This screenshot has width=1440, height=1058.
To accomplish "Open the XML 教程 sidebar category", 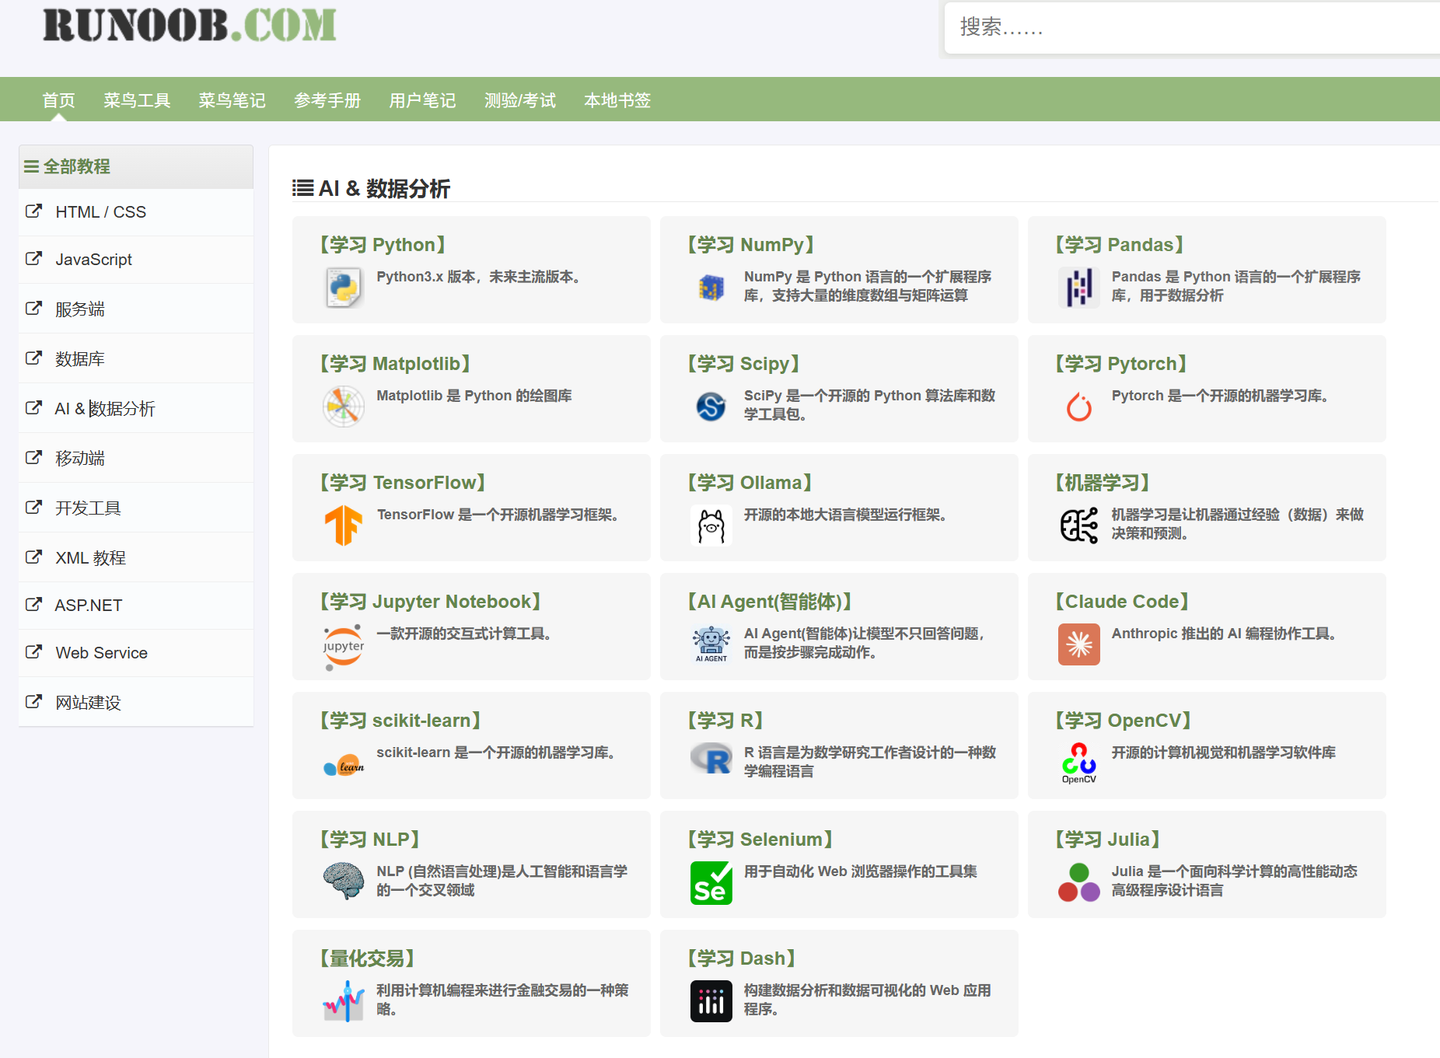I will point(136,558).
